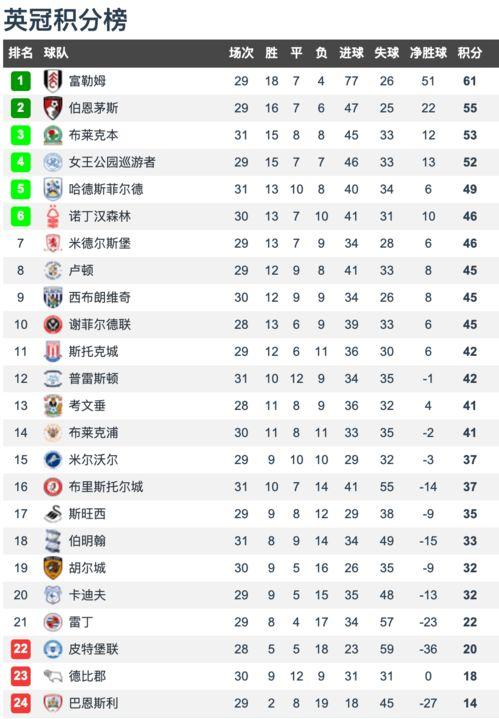Screen dimensions: 499x719
Task: Click the Hull City tiger crest
Action: click(x=53, y=568)
